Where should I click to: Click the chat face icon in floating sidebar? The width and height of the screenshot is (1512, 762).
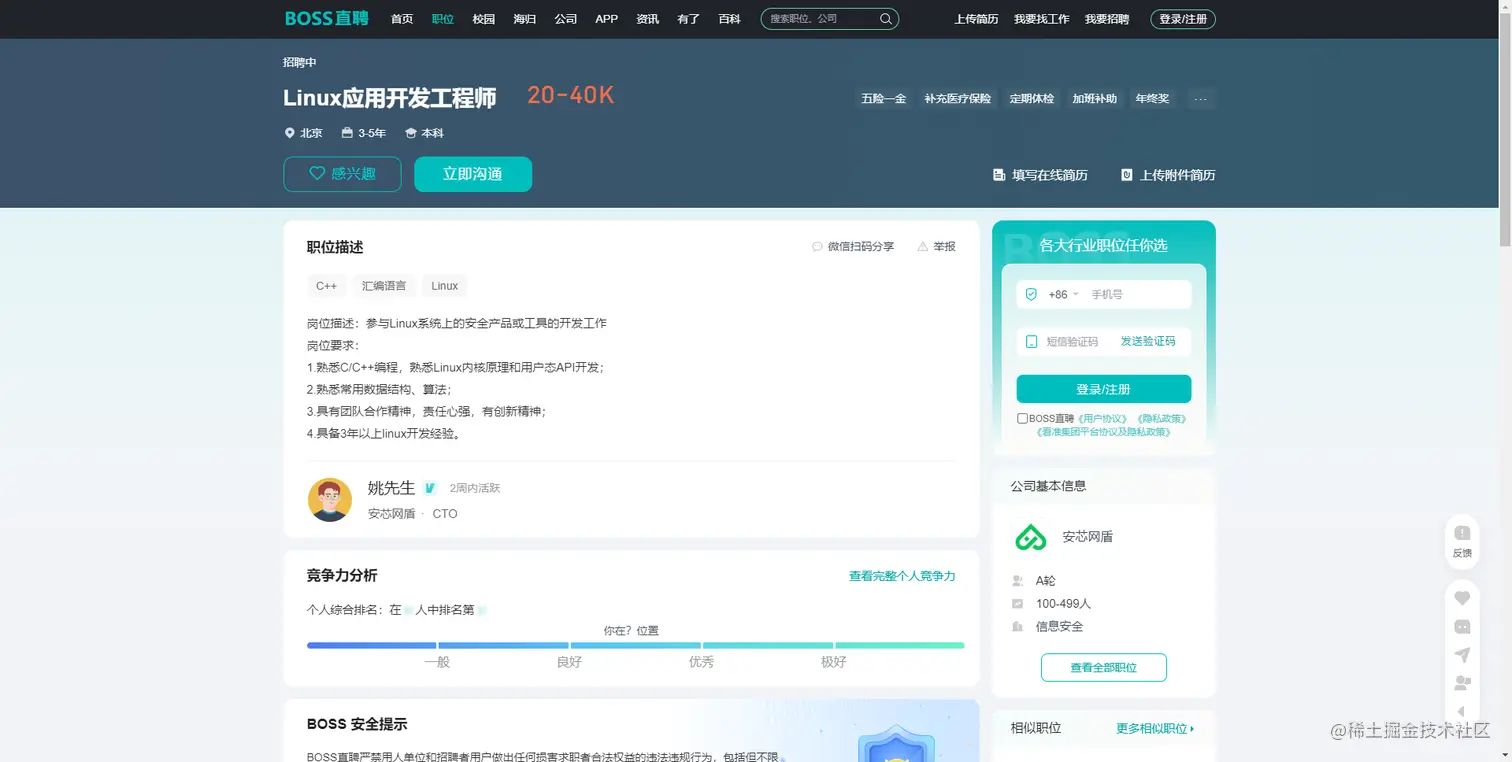tap(1462, 627)
